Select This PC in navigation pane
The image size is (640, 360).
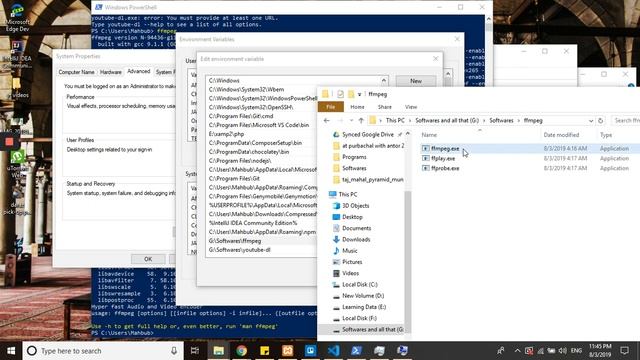[x=348, y=194]
